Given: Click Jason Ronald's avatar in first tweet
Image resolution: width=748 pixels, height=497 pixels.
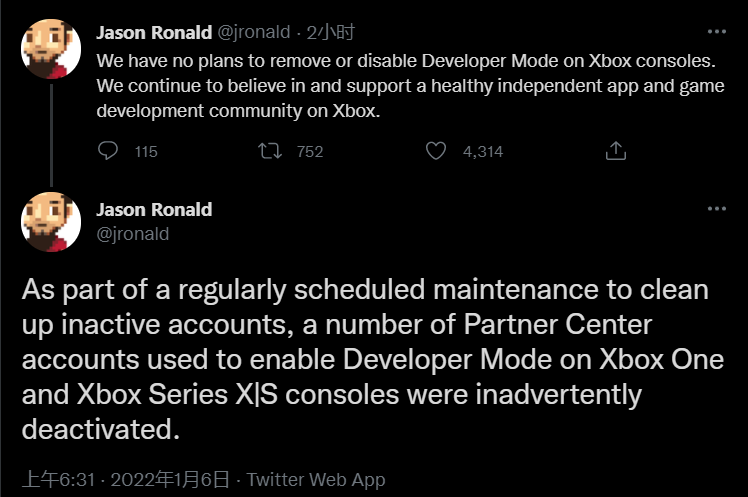Looking at the screenshot, I should click(x=51, y=51).
